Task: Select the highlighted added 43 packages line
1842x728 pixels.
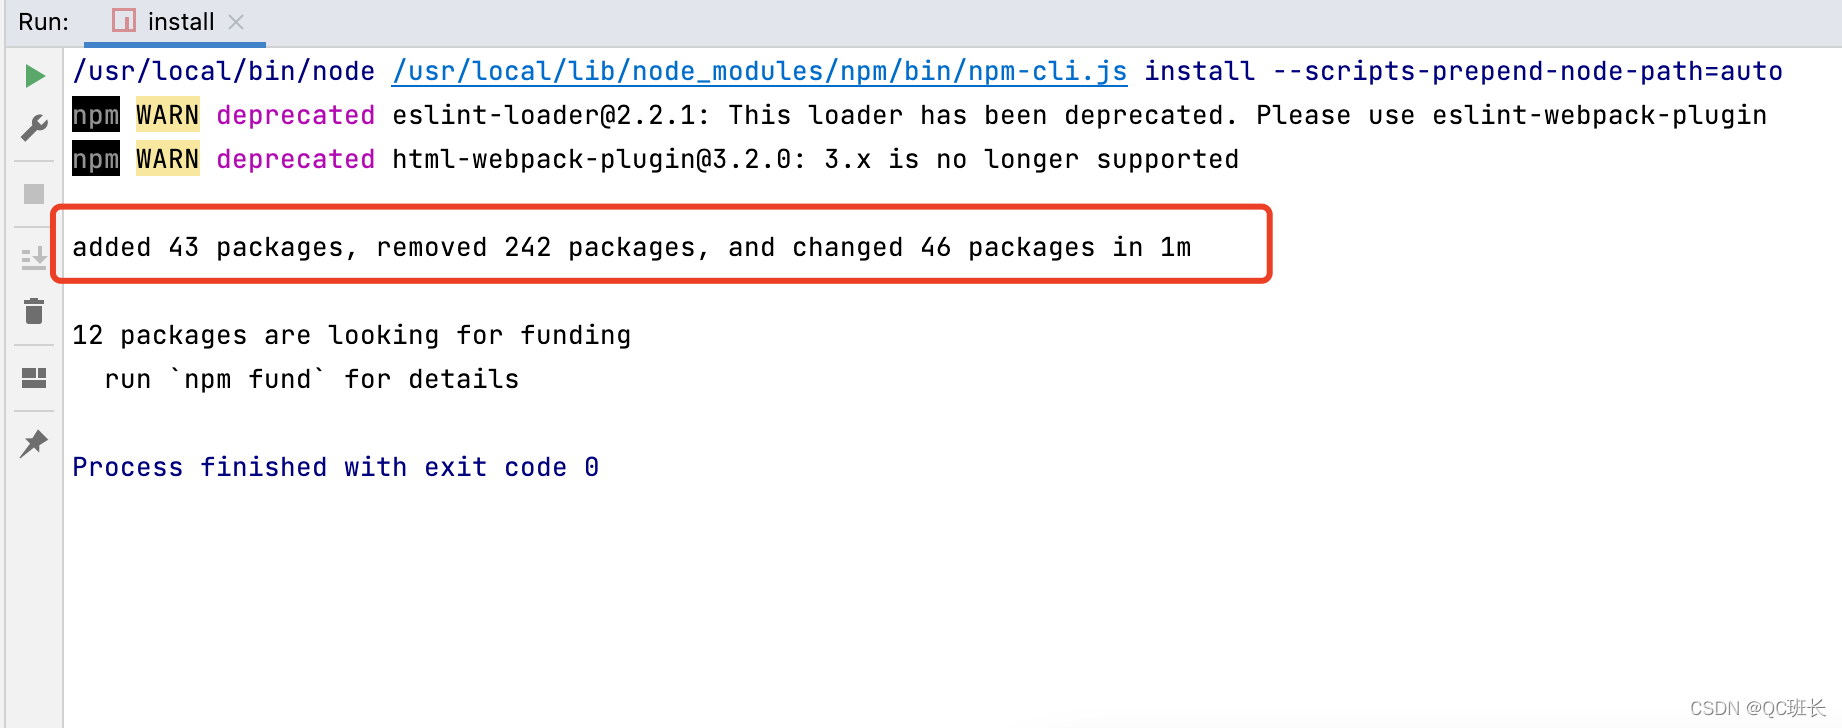Action: 630,247
